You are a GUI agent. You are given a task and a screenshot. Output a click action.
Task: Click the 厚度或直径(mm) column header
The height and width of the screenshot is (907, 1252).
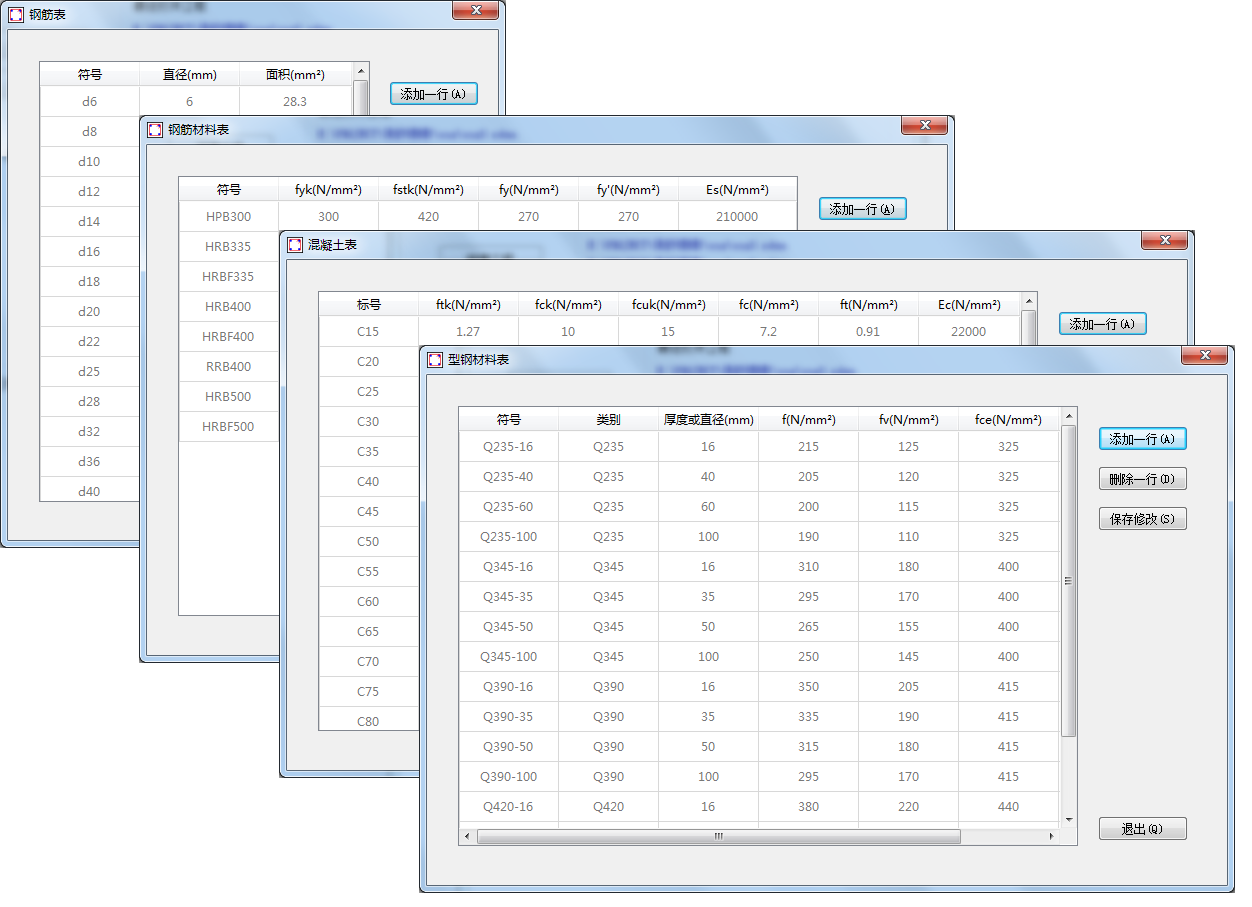[x=708, y=420]
